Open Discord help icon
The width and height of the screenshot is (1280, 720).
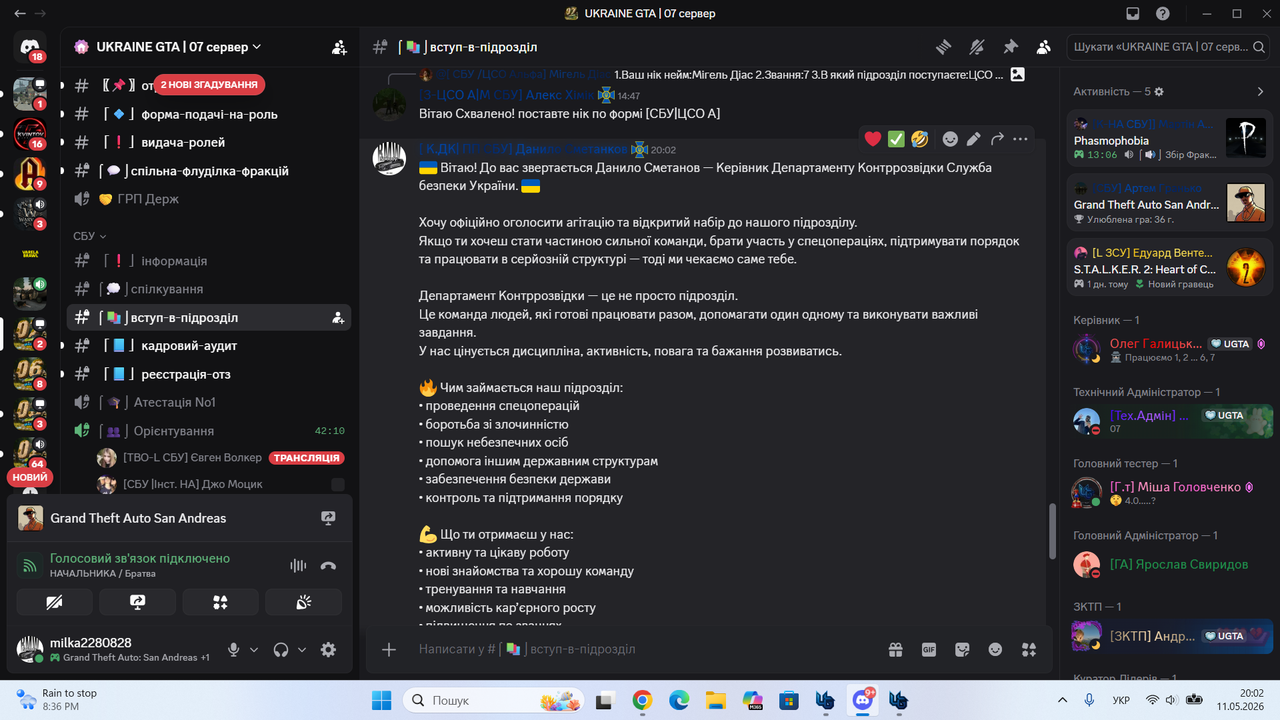1163,14
